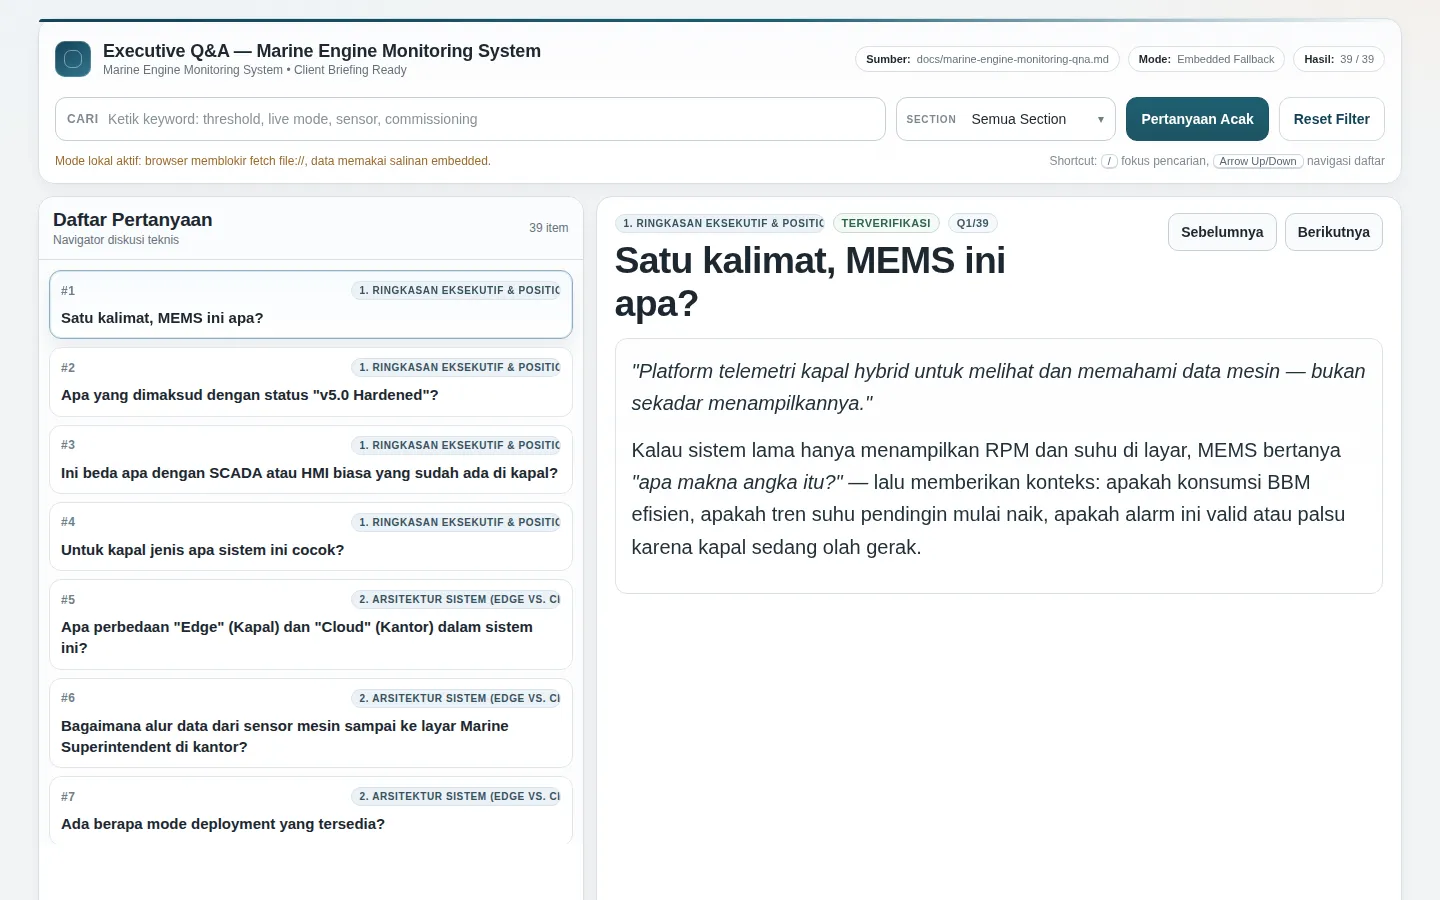Select question #1 Satu kalimat, MEMS ini apa?

point(311,304)
